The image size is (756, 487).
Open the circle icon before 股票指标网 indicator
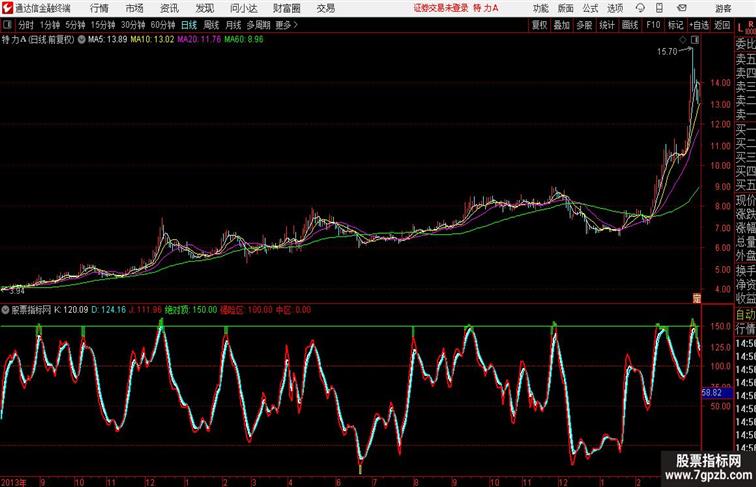(5, 310)
